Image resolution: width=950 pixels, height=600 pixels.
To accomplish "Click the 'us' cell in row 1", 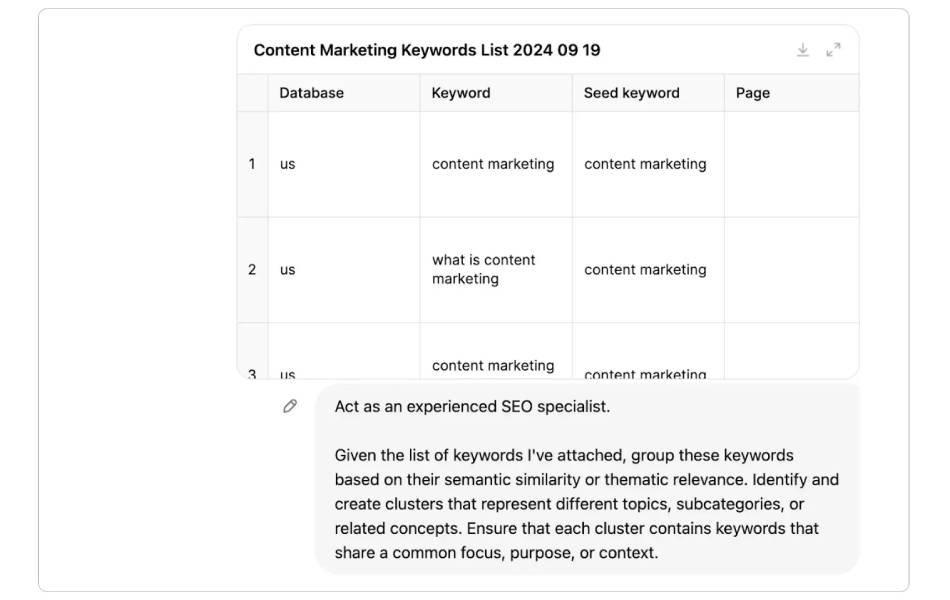I will click(x=344, y=164).
